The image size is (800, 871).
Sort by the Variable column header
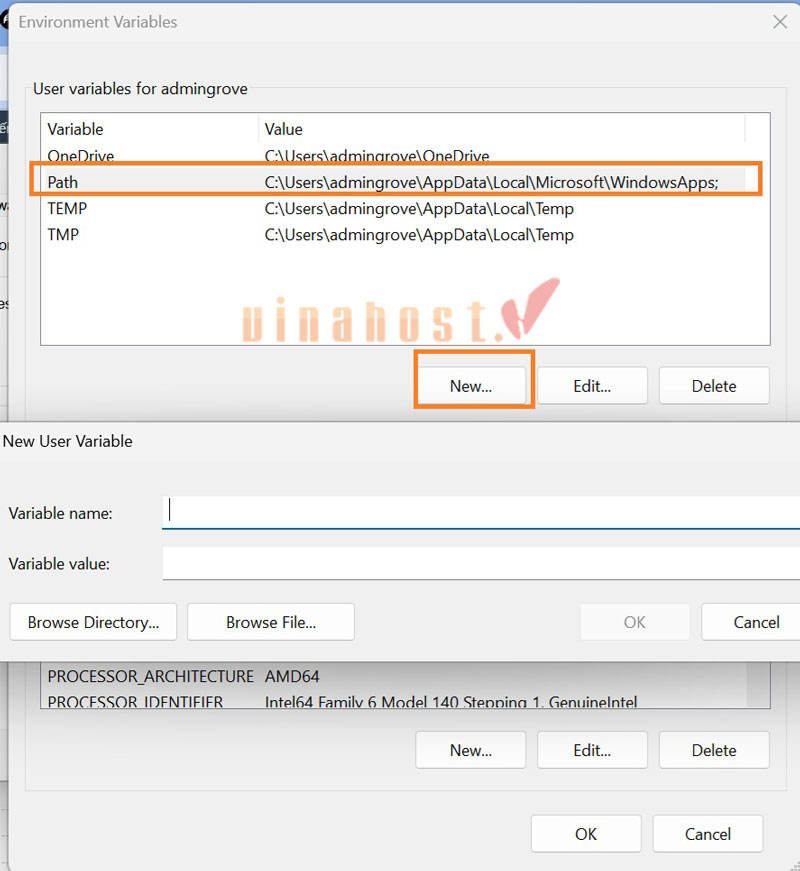[150, 129]
